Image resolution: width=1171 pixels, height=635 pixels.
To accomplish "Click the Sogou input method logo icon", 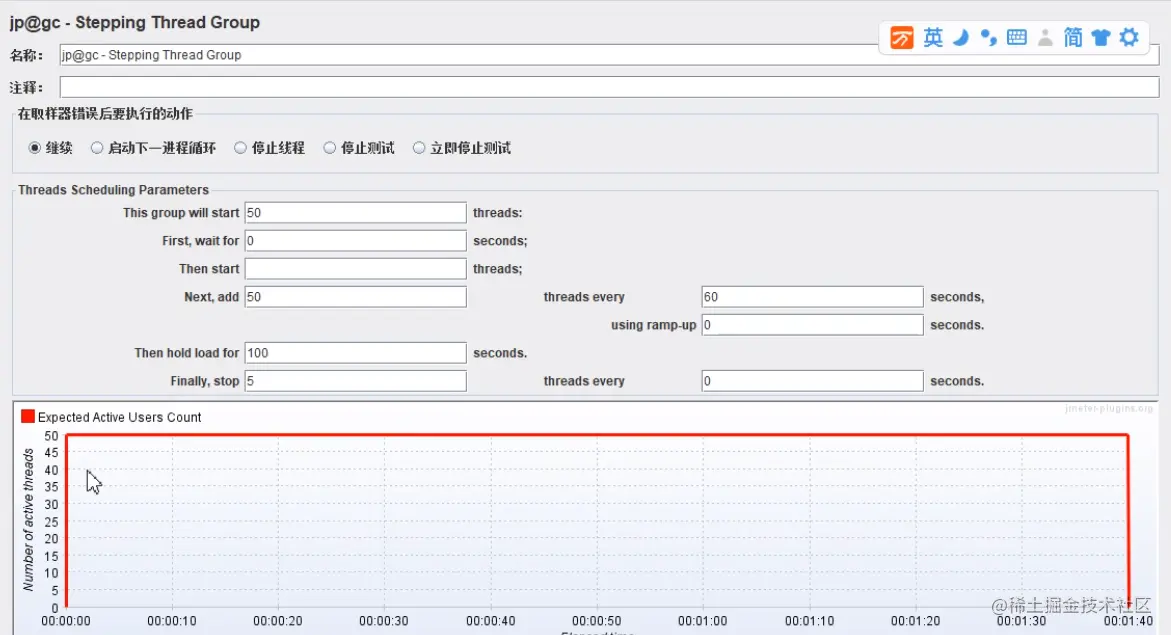I will [x=901, y=37].
